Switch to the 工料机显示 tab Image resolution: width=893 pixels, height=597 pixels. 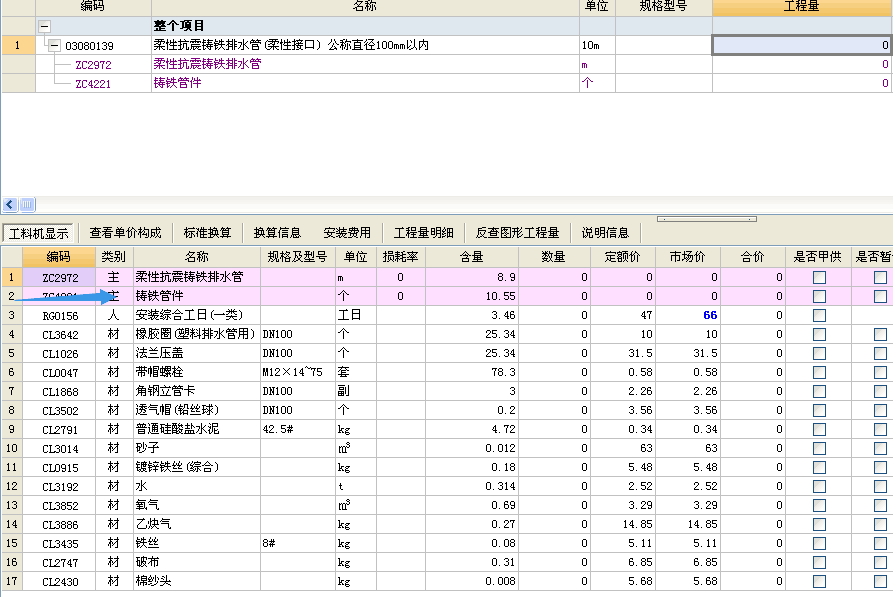pos(39,233)
